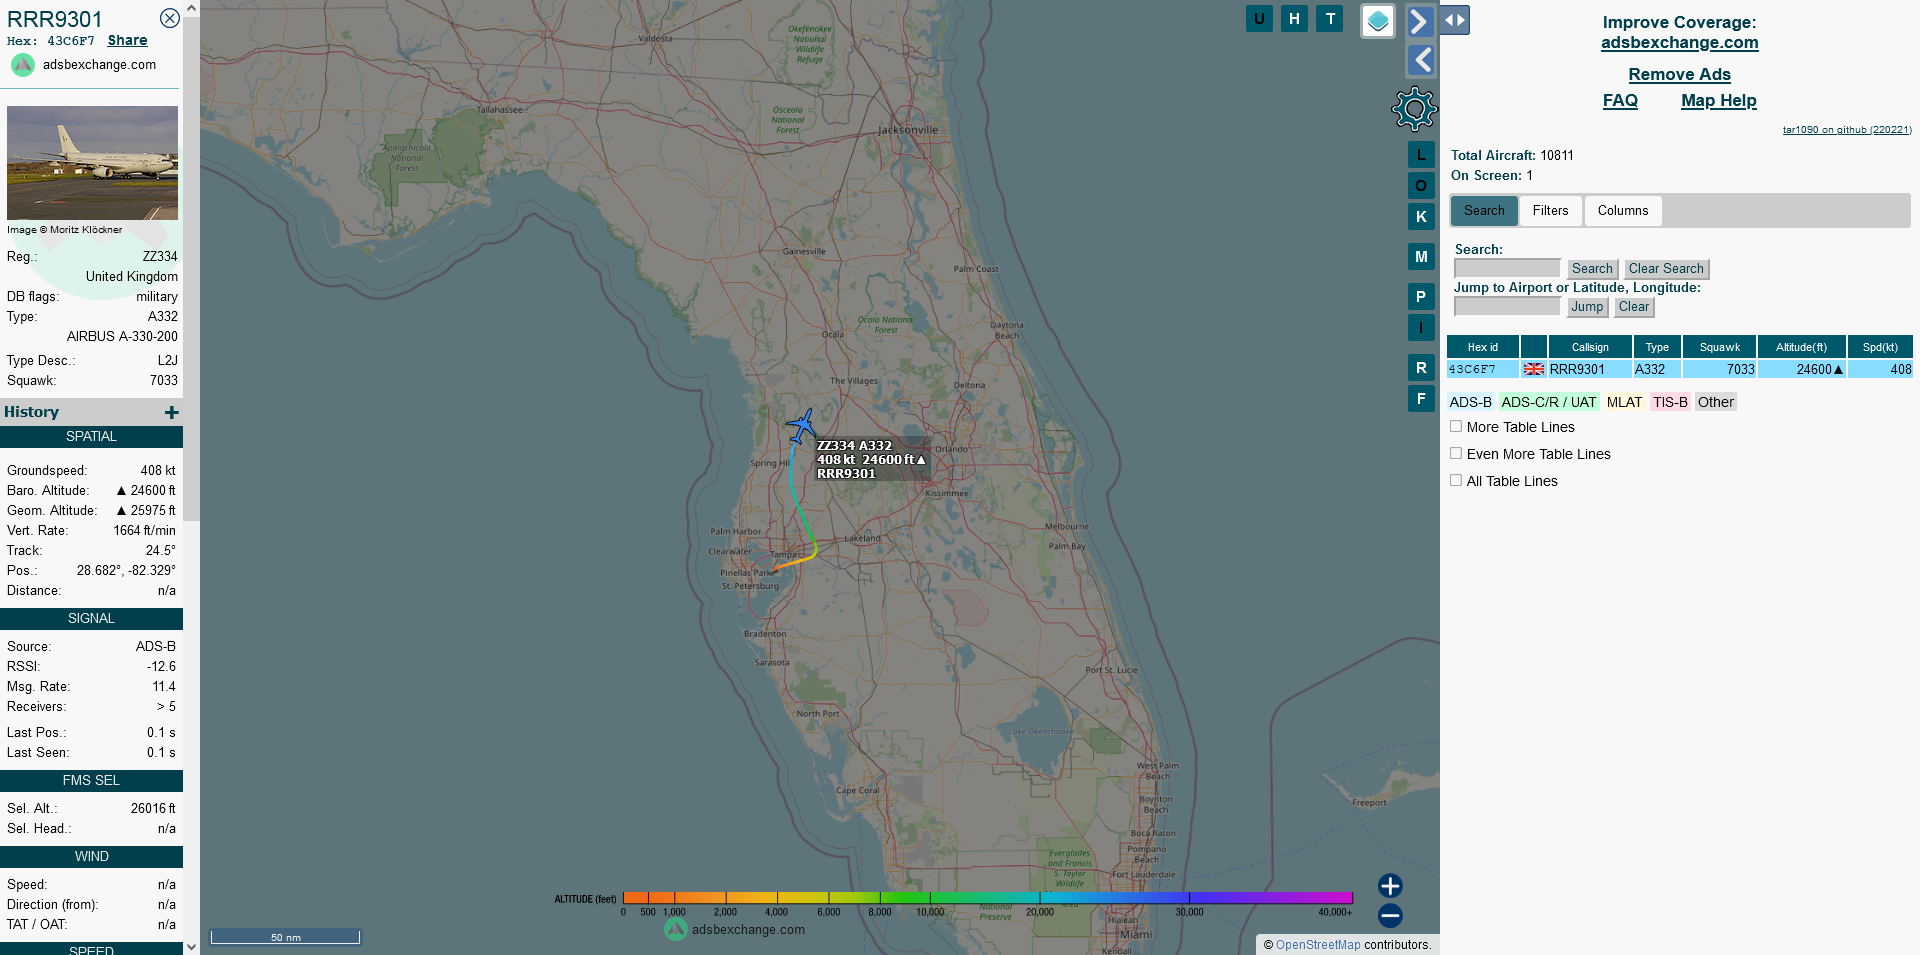Select the 43C6F7 aircraft table row
This screenshot has width=1920, height=955.
pos(1679,370)
